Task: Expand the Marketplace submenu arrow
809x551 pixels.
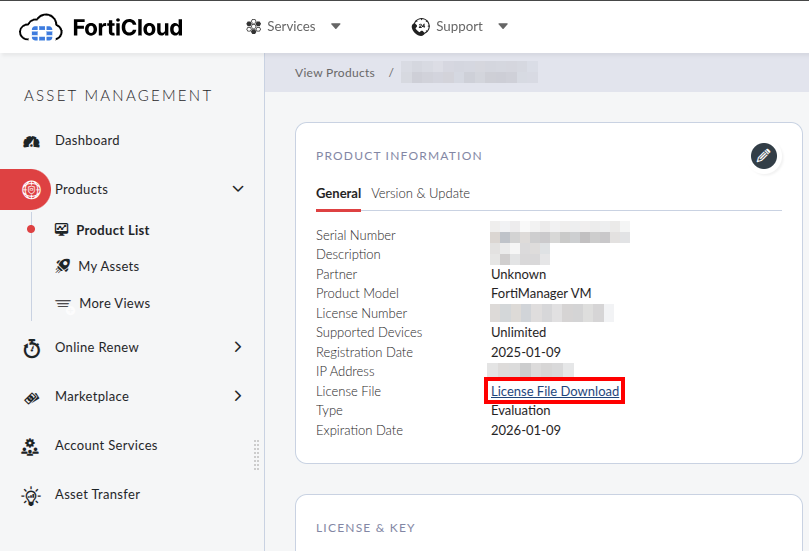Action: [238, 396]
